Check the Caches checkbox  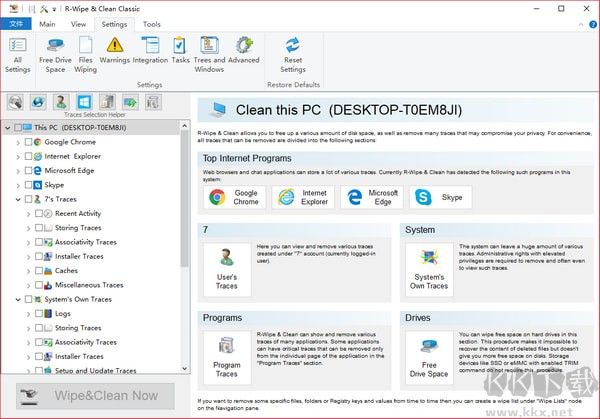tap(39, 271)
